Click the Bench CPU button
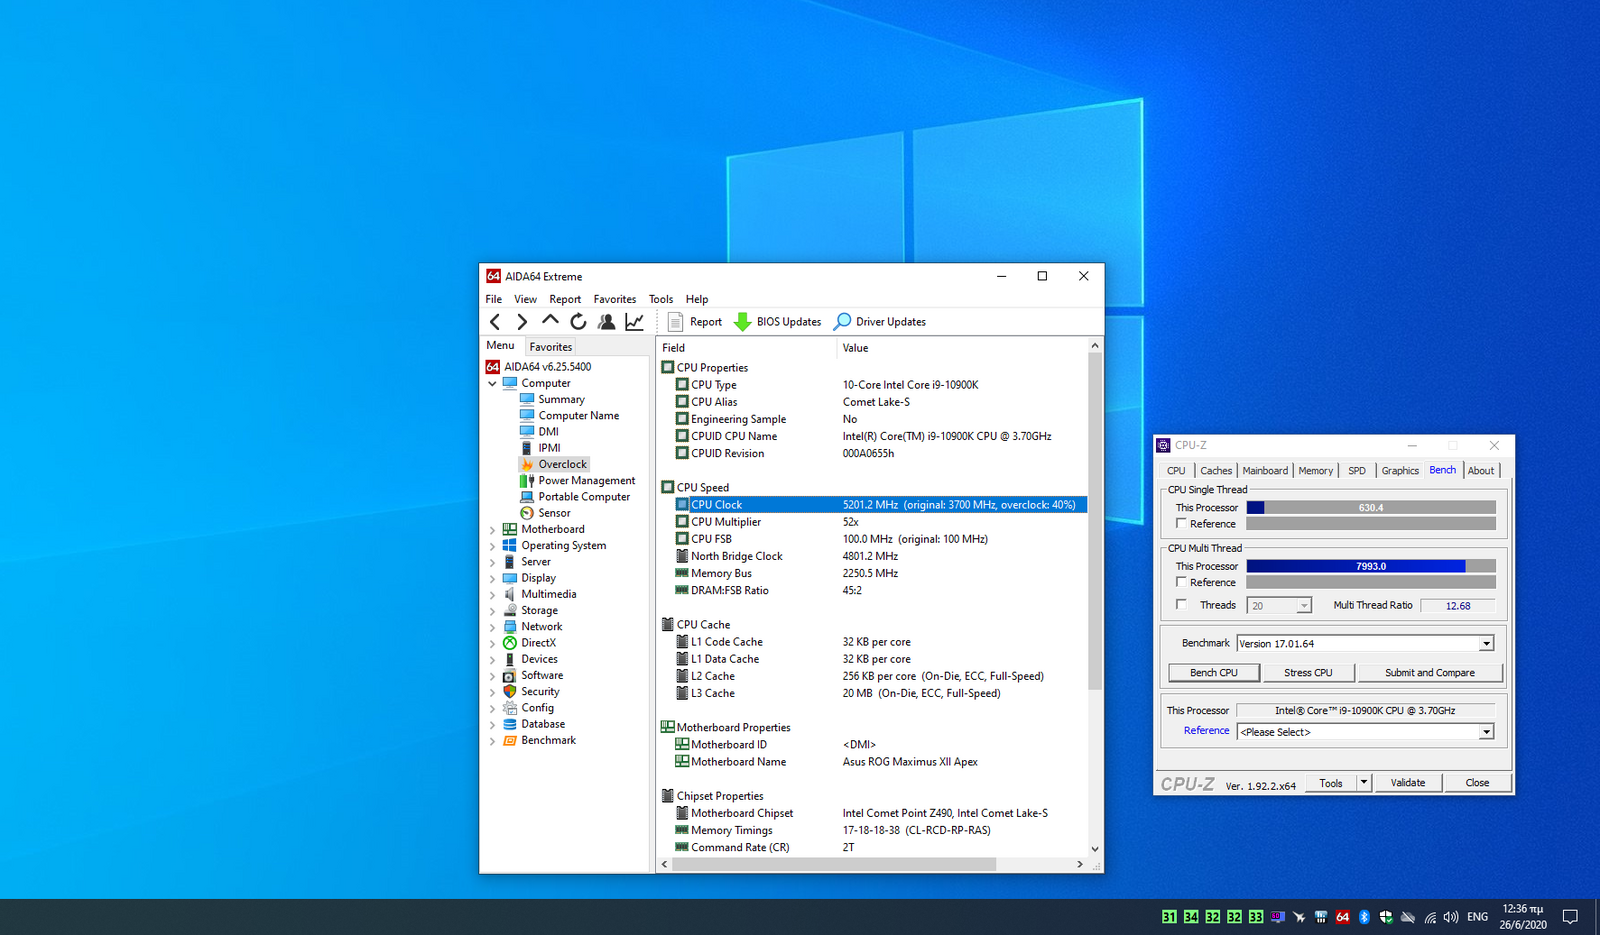Viewport: 1600px width, 935px height. [1214, 673]
